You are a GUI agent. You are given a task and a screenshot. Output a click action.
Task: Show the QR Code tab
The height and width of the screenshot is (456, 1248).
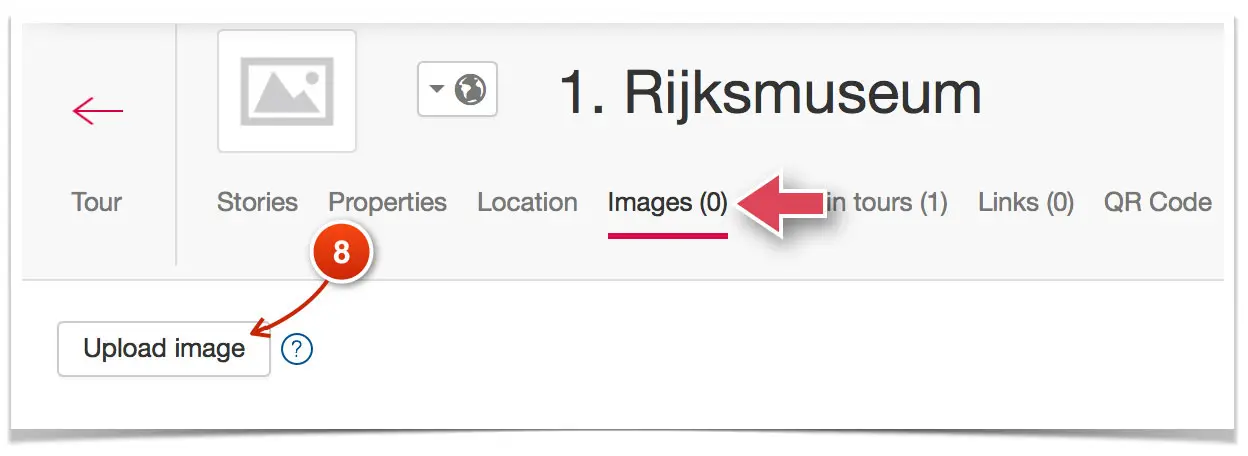[x=1157, y=202]
